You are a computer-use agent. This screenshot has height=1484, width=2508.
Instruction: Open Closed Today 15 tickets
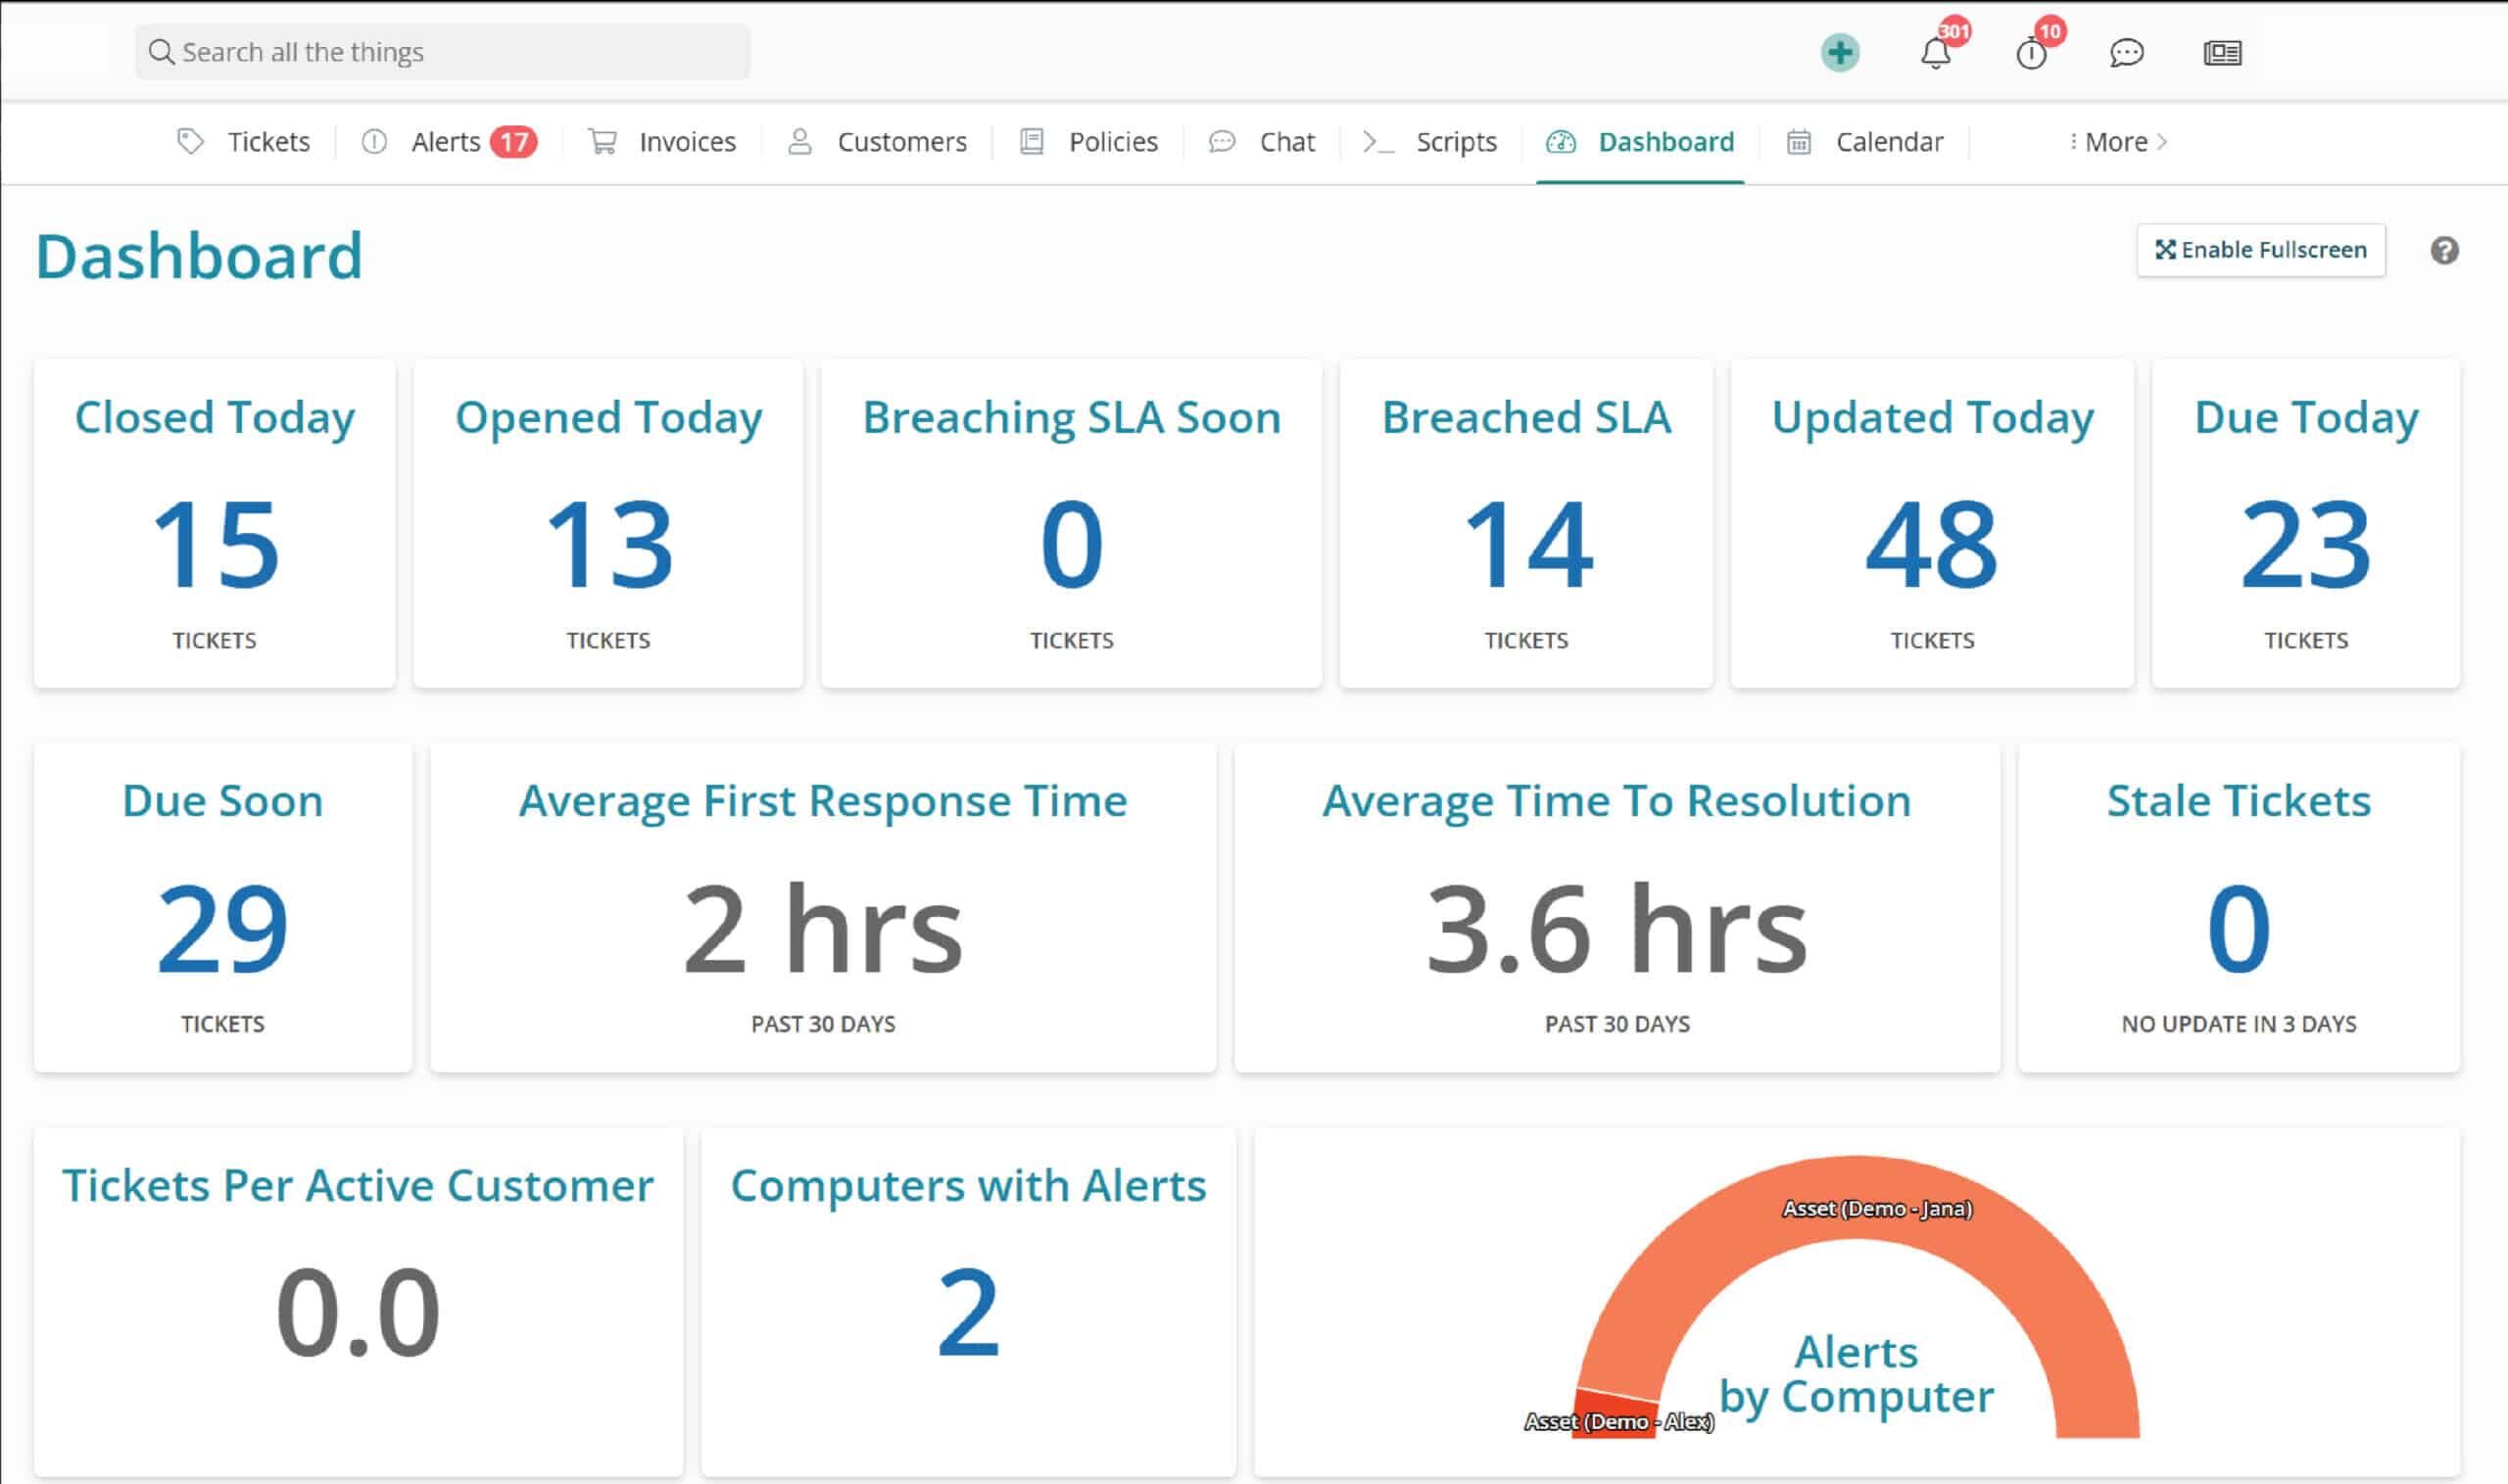tap(215, 544)
